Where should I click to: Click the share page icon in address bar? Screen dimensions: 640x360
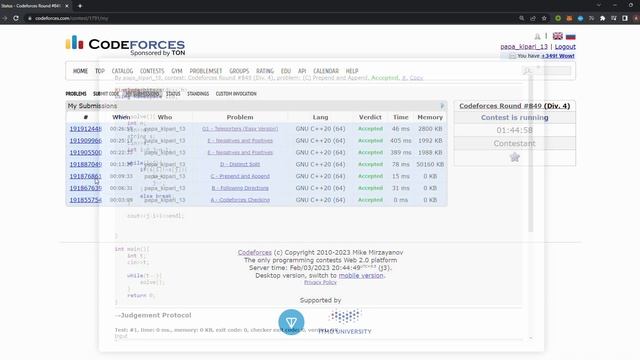click(533, 18)
